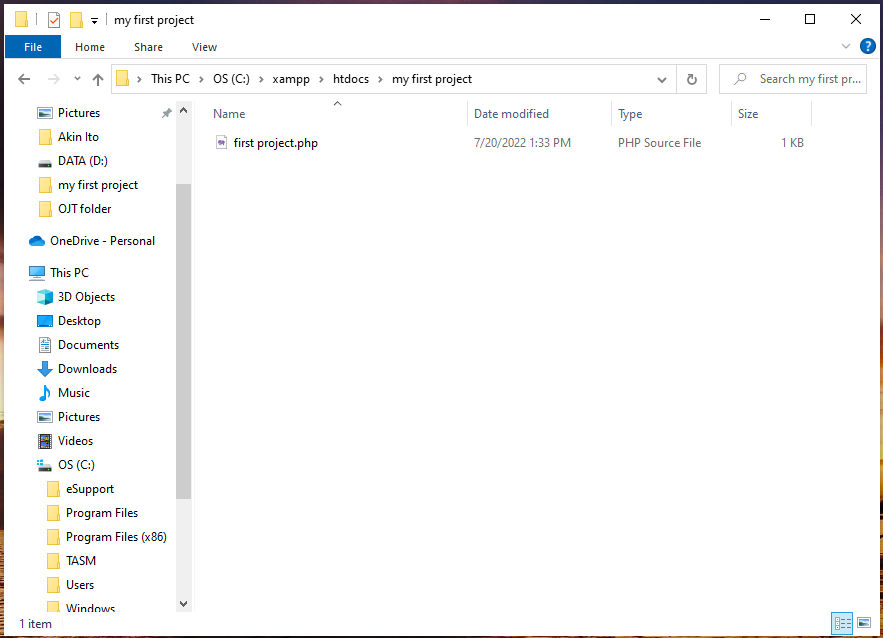Viewport: 883px width, 638px height.
Task: Click the New folder quick access icon
Action: click(76, 20)
